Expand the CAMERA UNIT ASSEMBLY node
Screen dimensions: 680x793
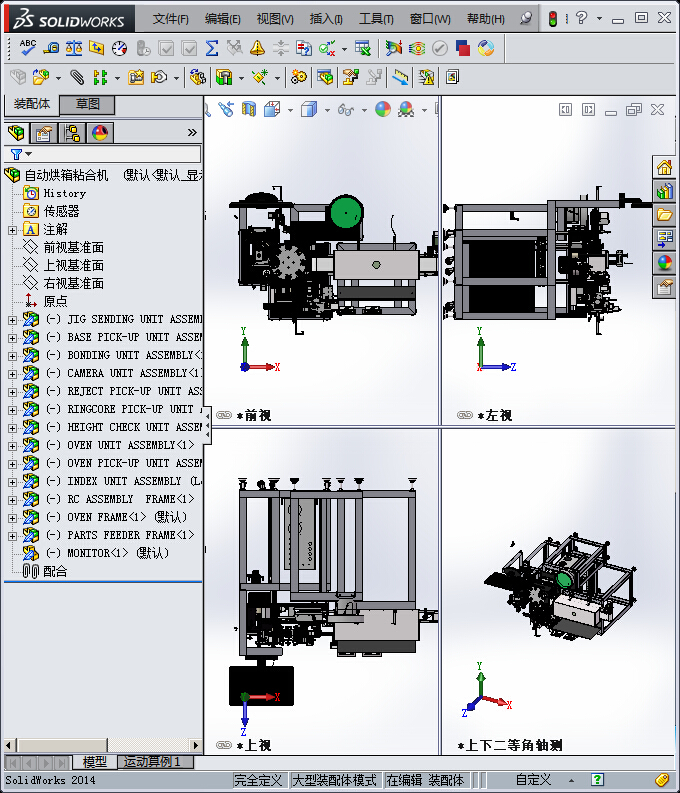pyautogui.click(x=13, y=374)
